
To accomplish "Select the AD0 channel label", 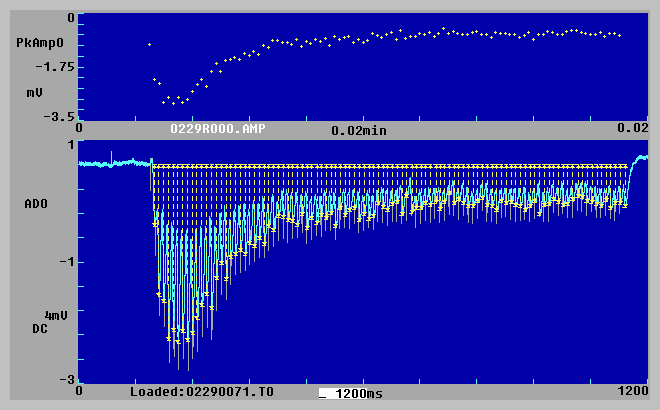I will (x=37, y=204).
